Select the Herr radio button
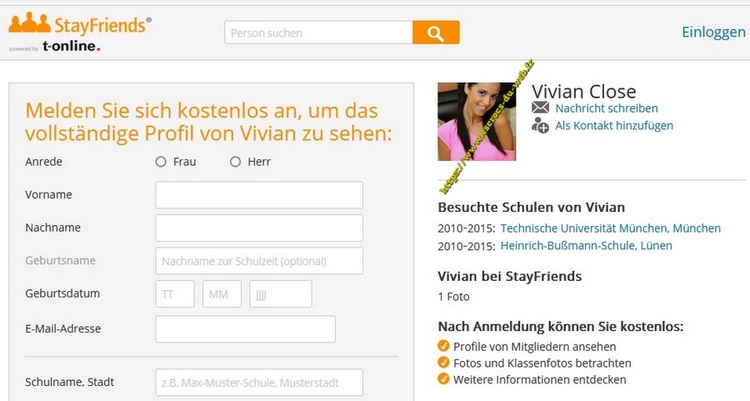750x401 pixels. pyautogui.click(x=235, y=162)
